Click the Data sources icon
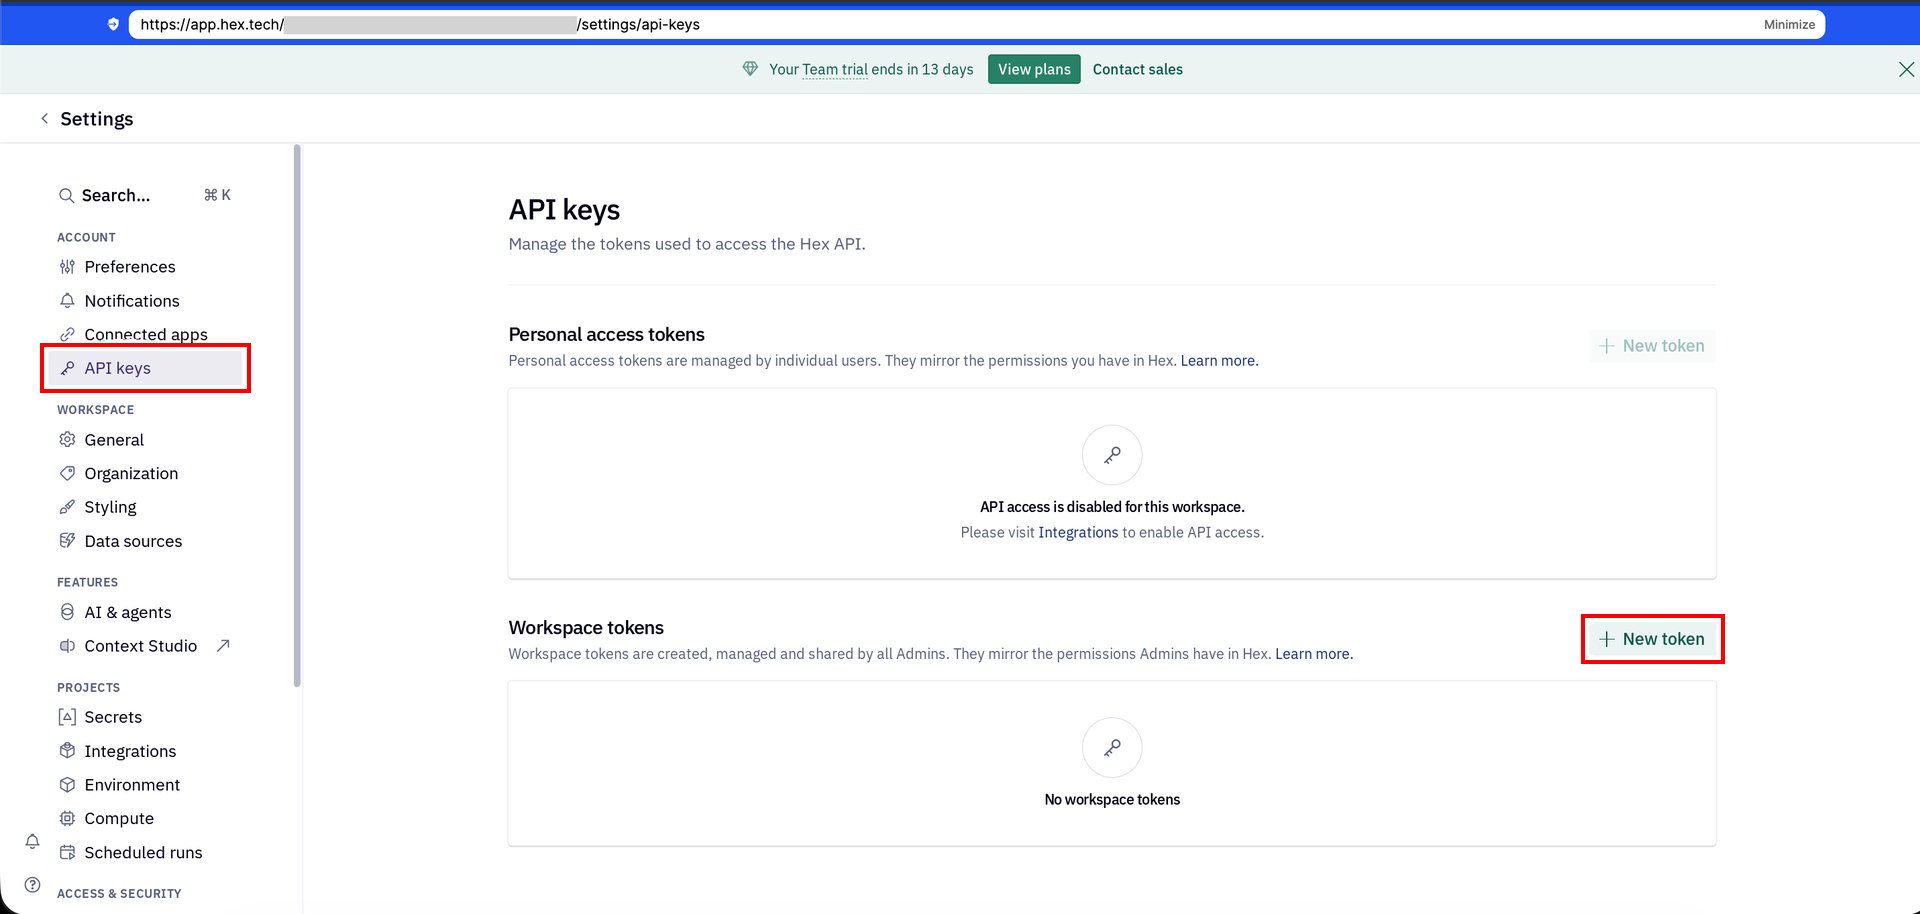Image resolution: width=1920 pixels, height=914 pixels. coord(67,541)
